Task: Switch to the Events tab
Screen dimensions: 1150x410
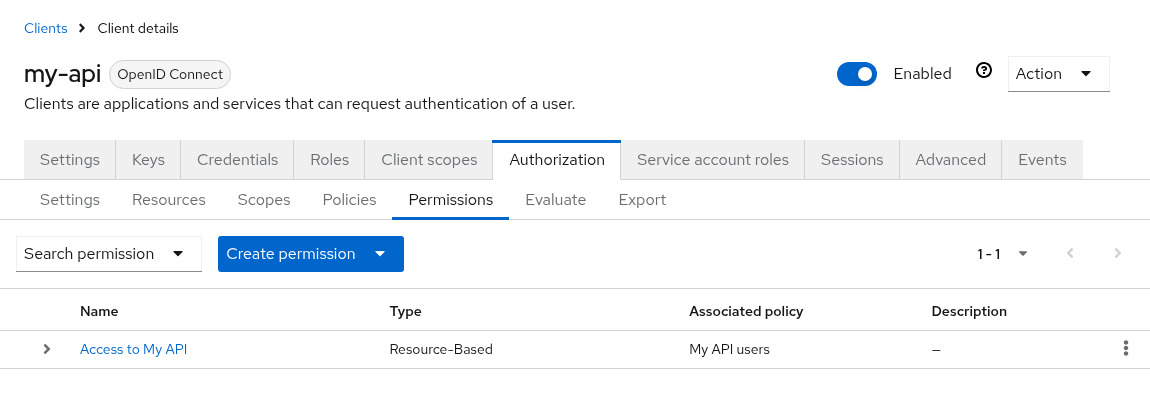Action: pos(1042,160)
